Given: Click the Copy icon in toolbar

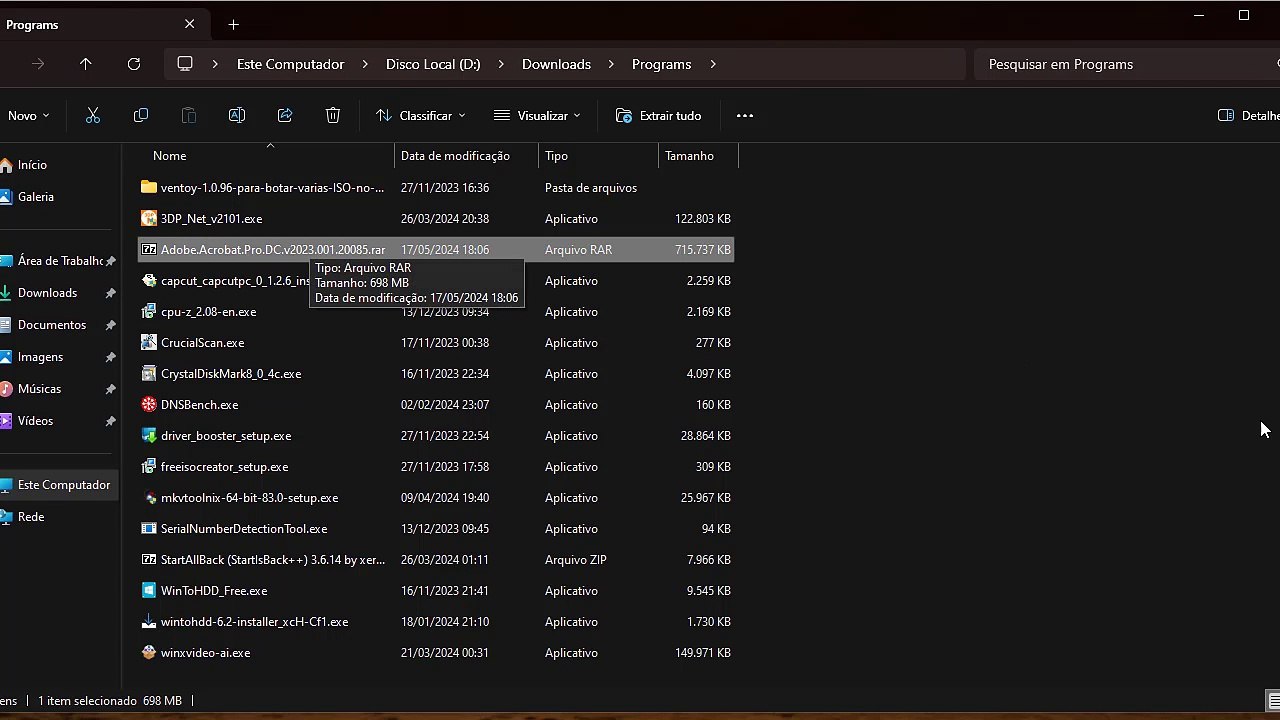Looking at the screenshot, I should 141,116.
